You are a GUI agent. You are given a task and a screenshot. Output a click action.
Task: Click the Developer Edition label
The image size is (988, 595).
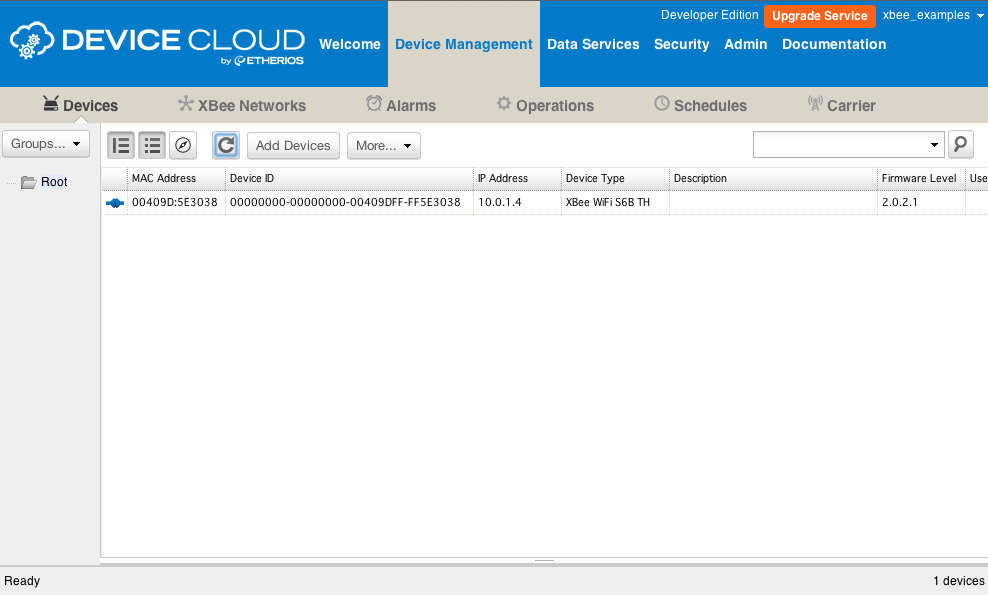click(709, 15)
